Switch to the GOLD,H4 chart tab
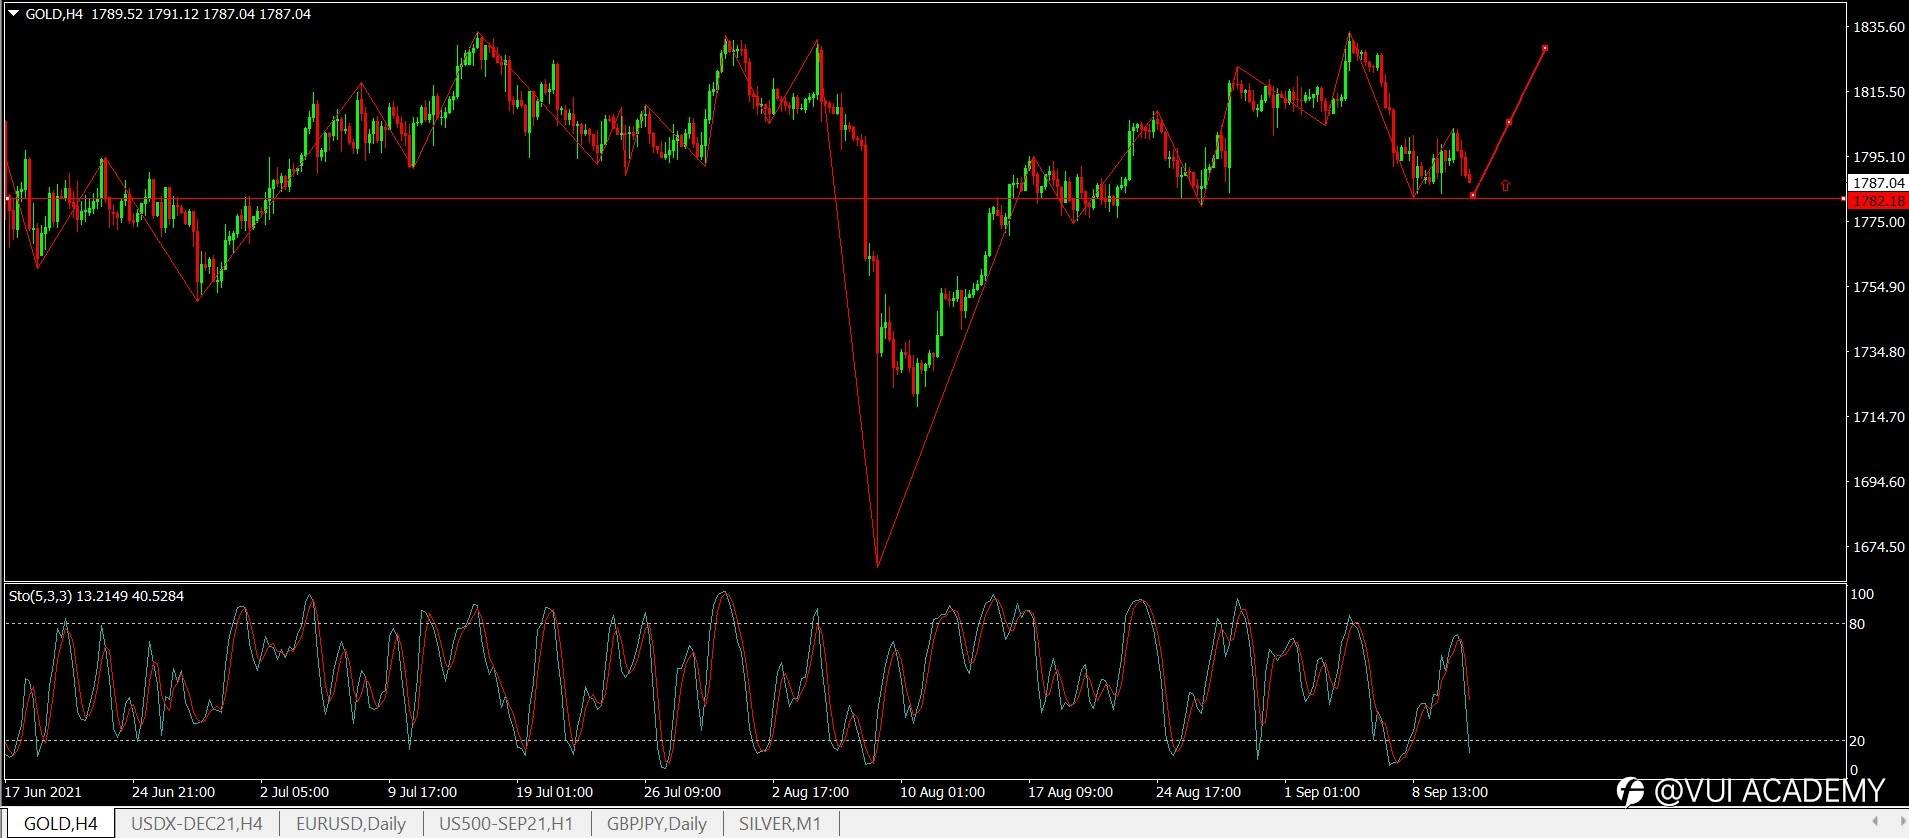This screenshot has width=1909, height=838. pos(60,824)
